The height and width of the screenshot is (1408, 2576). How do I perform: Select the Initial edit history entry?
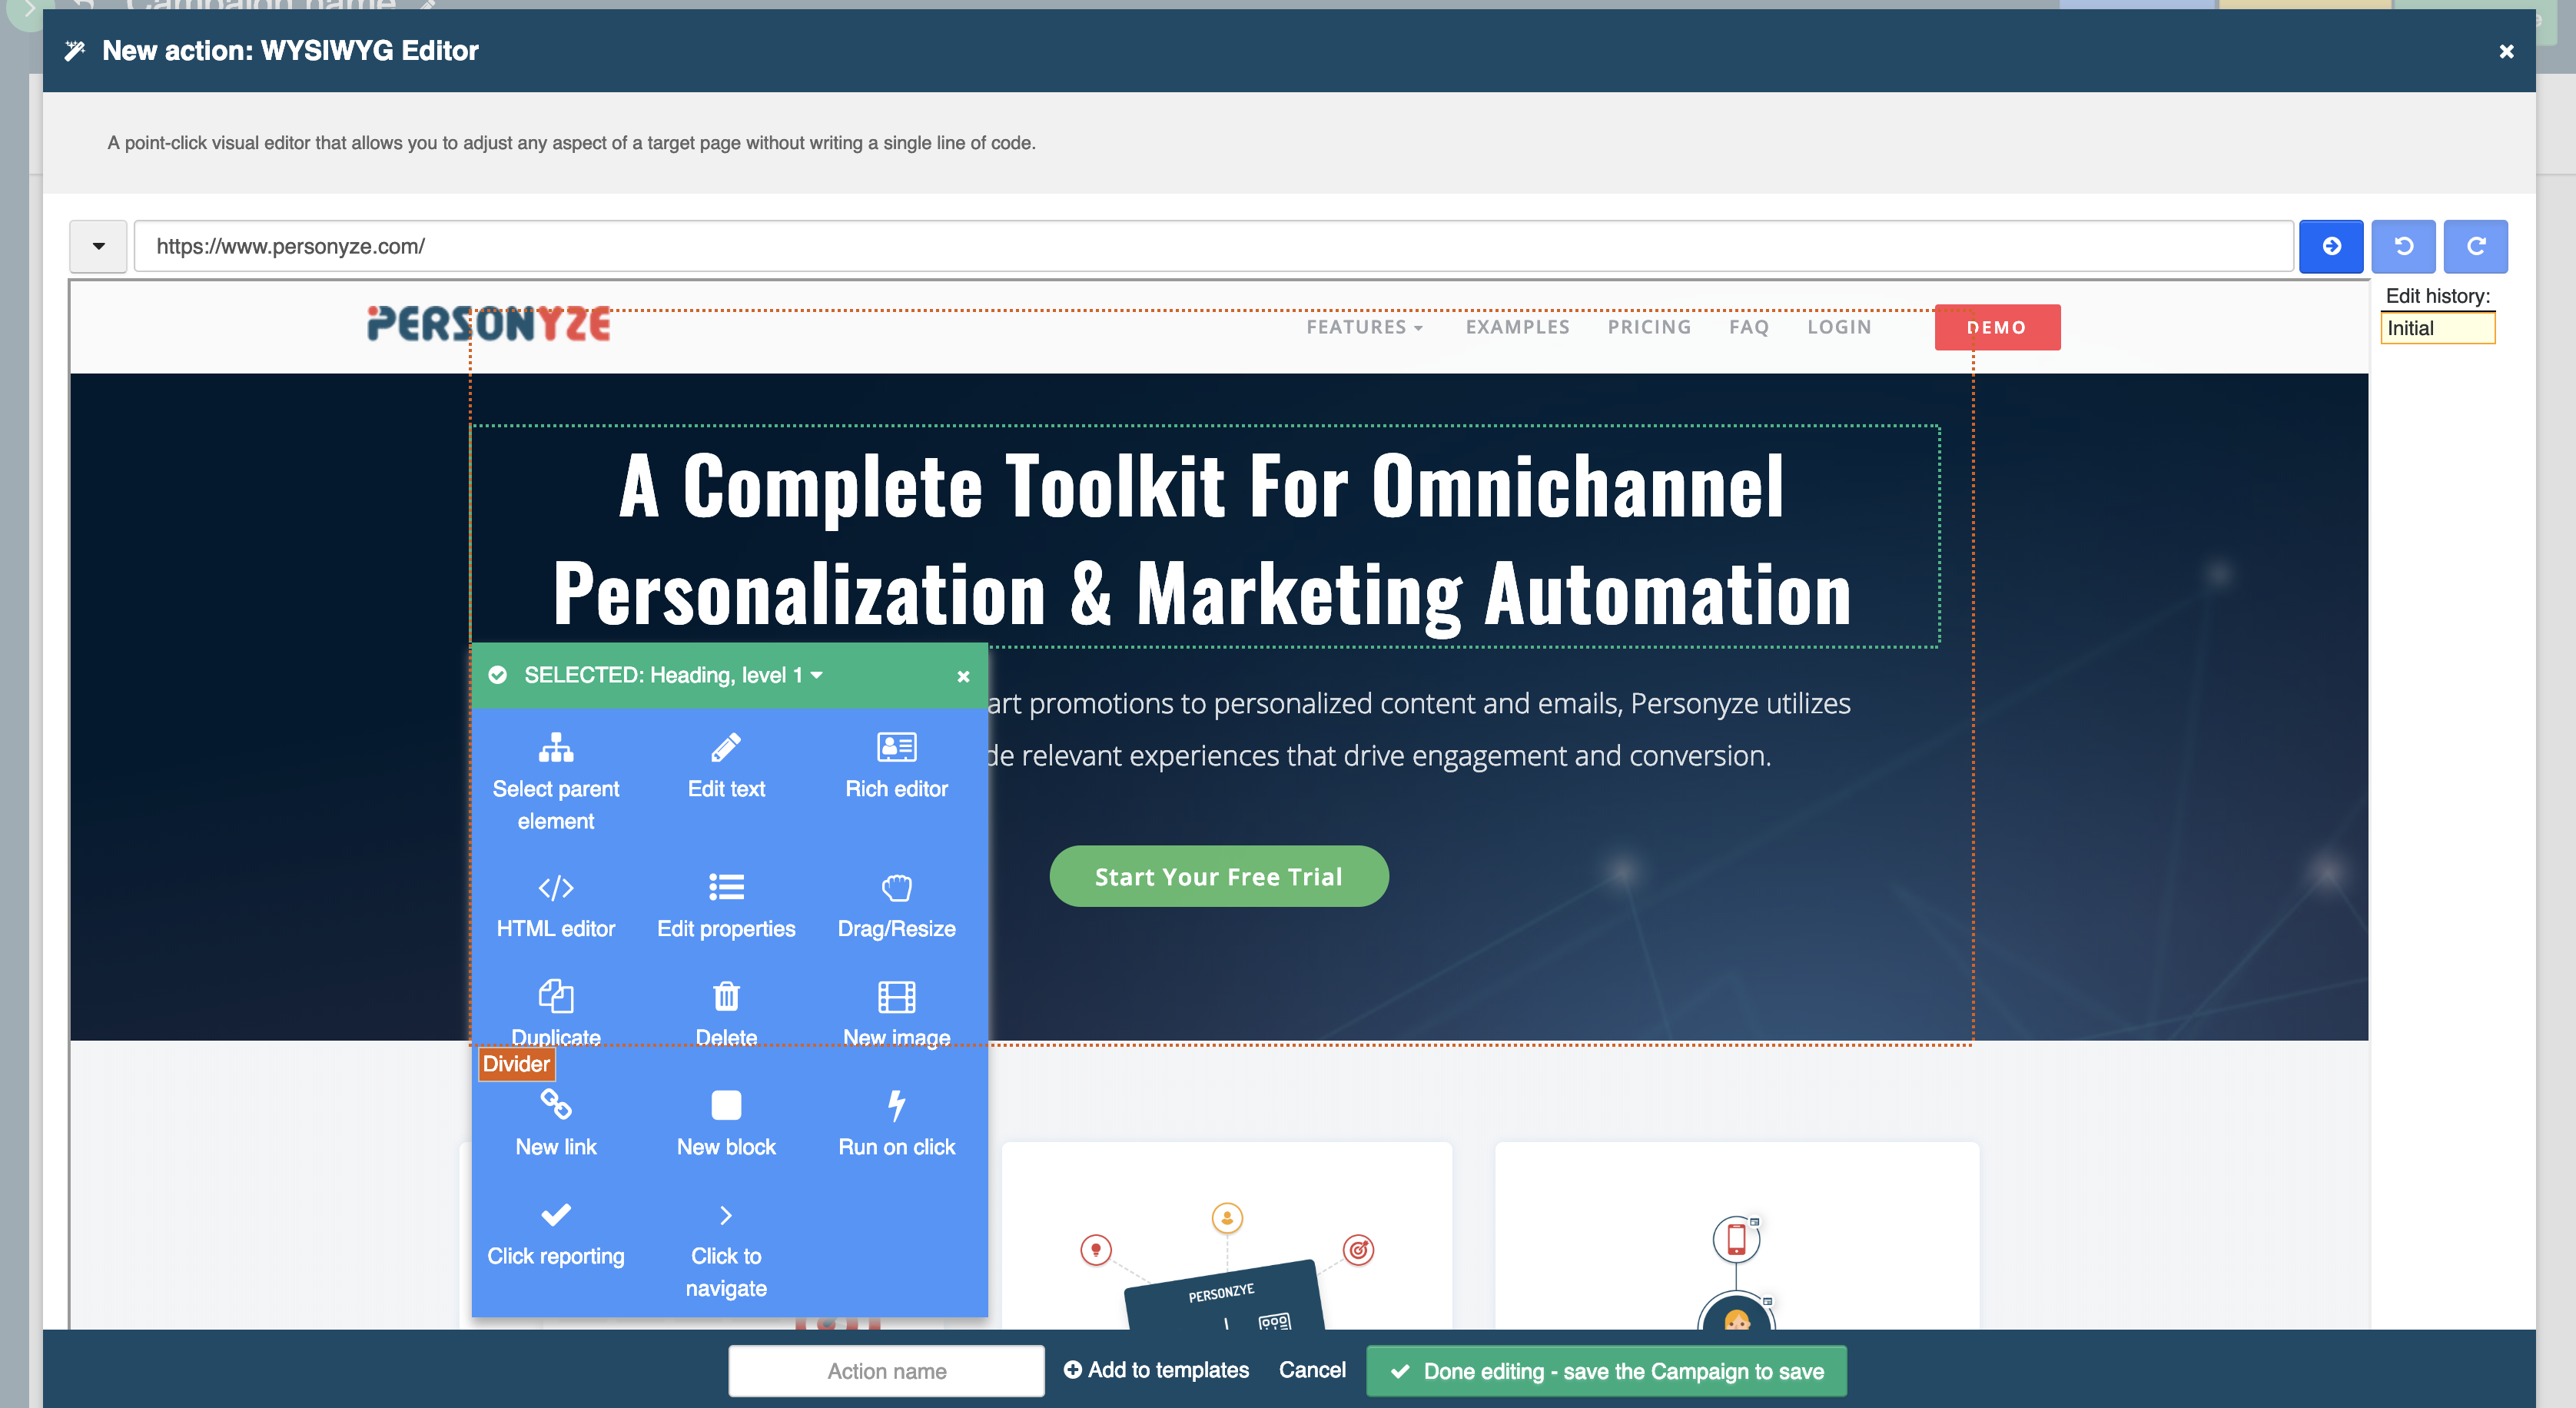pyautogui.click(x=2437, y=328)
